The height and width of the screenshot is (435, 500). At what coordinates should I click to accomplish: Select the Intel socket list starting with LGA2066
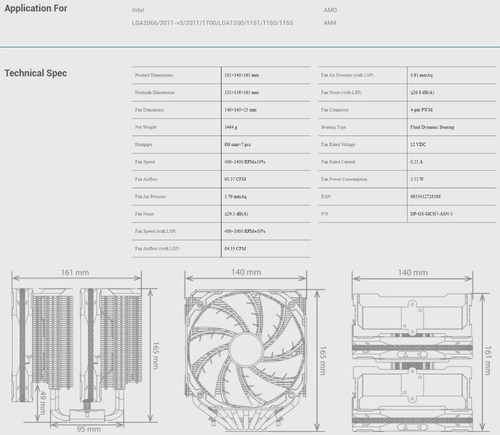[212, 23]
